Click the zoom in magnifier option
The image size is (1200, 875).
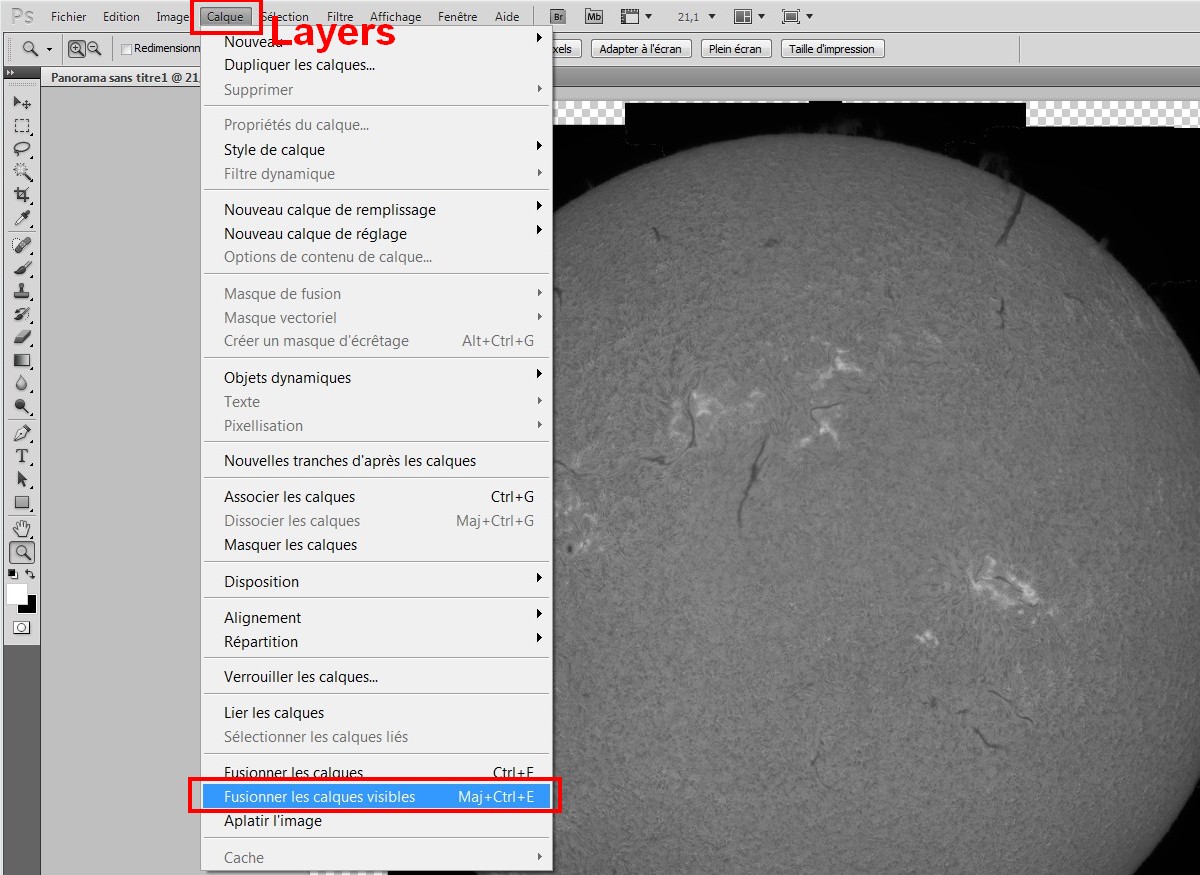click(x=76, y=48)
